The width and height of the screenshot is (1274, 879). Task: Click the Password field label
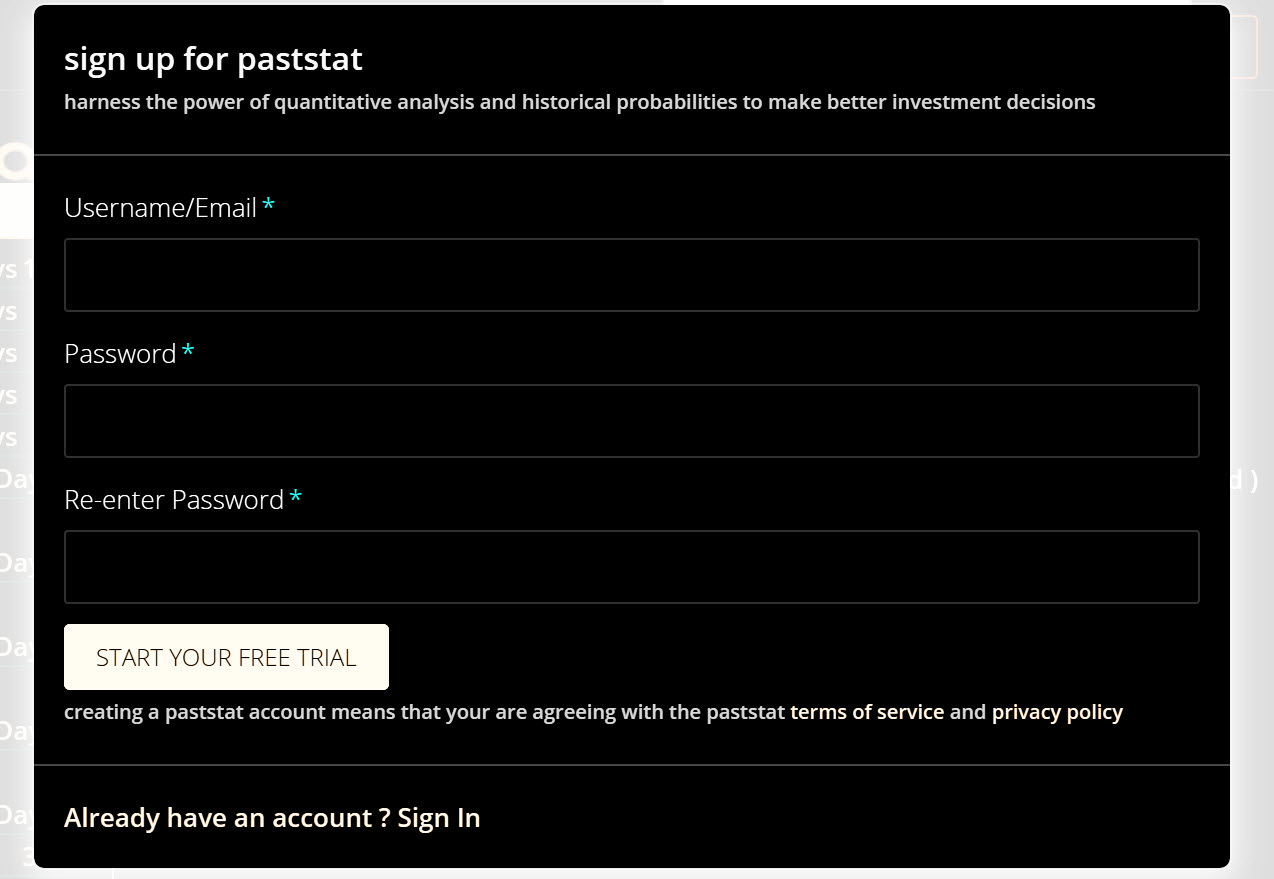tap(120, 354)
